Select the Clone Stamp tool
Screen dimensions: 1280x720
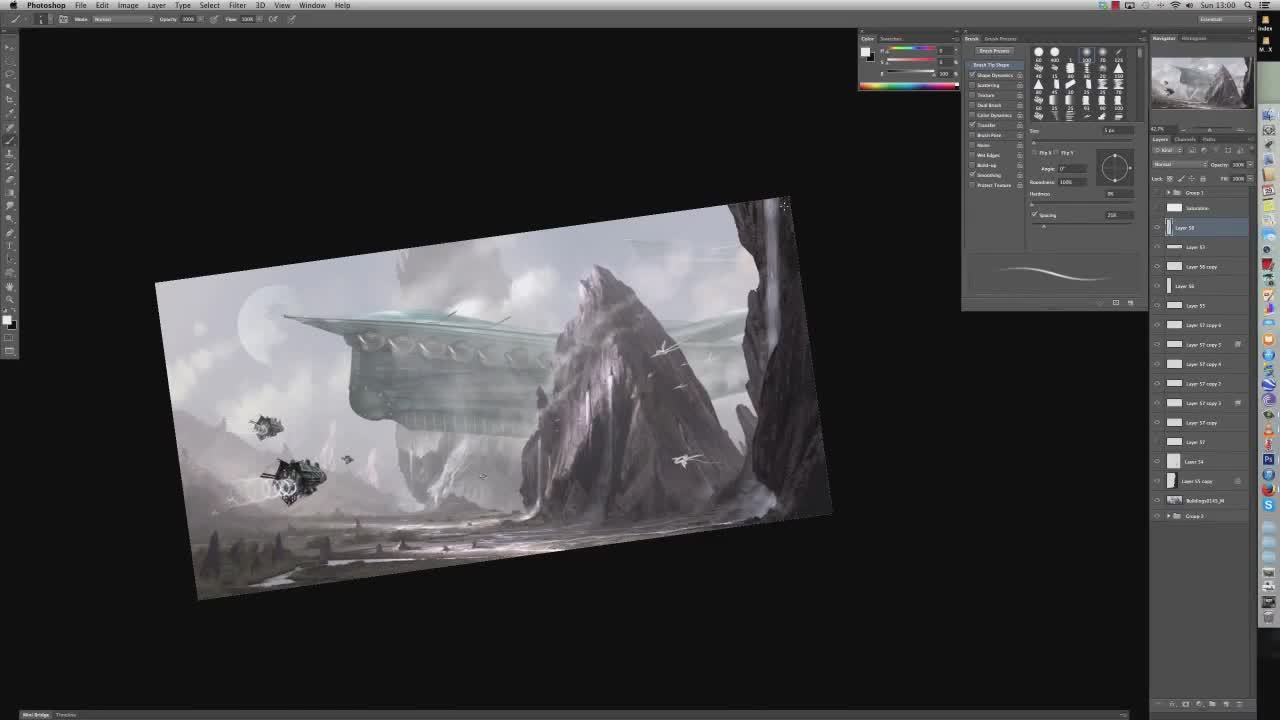(10, 153)
